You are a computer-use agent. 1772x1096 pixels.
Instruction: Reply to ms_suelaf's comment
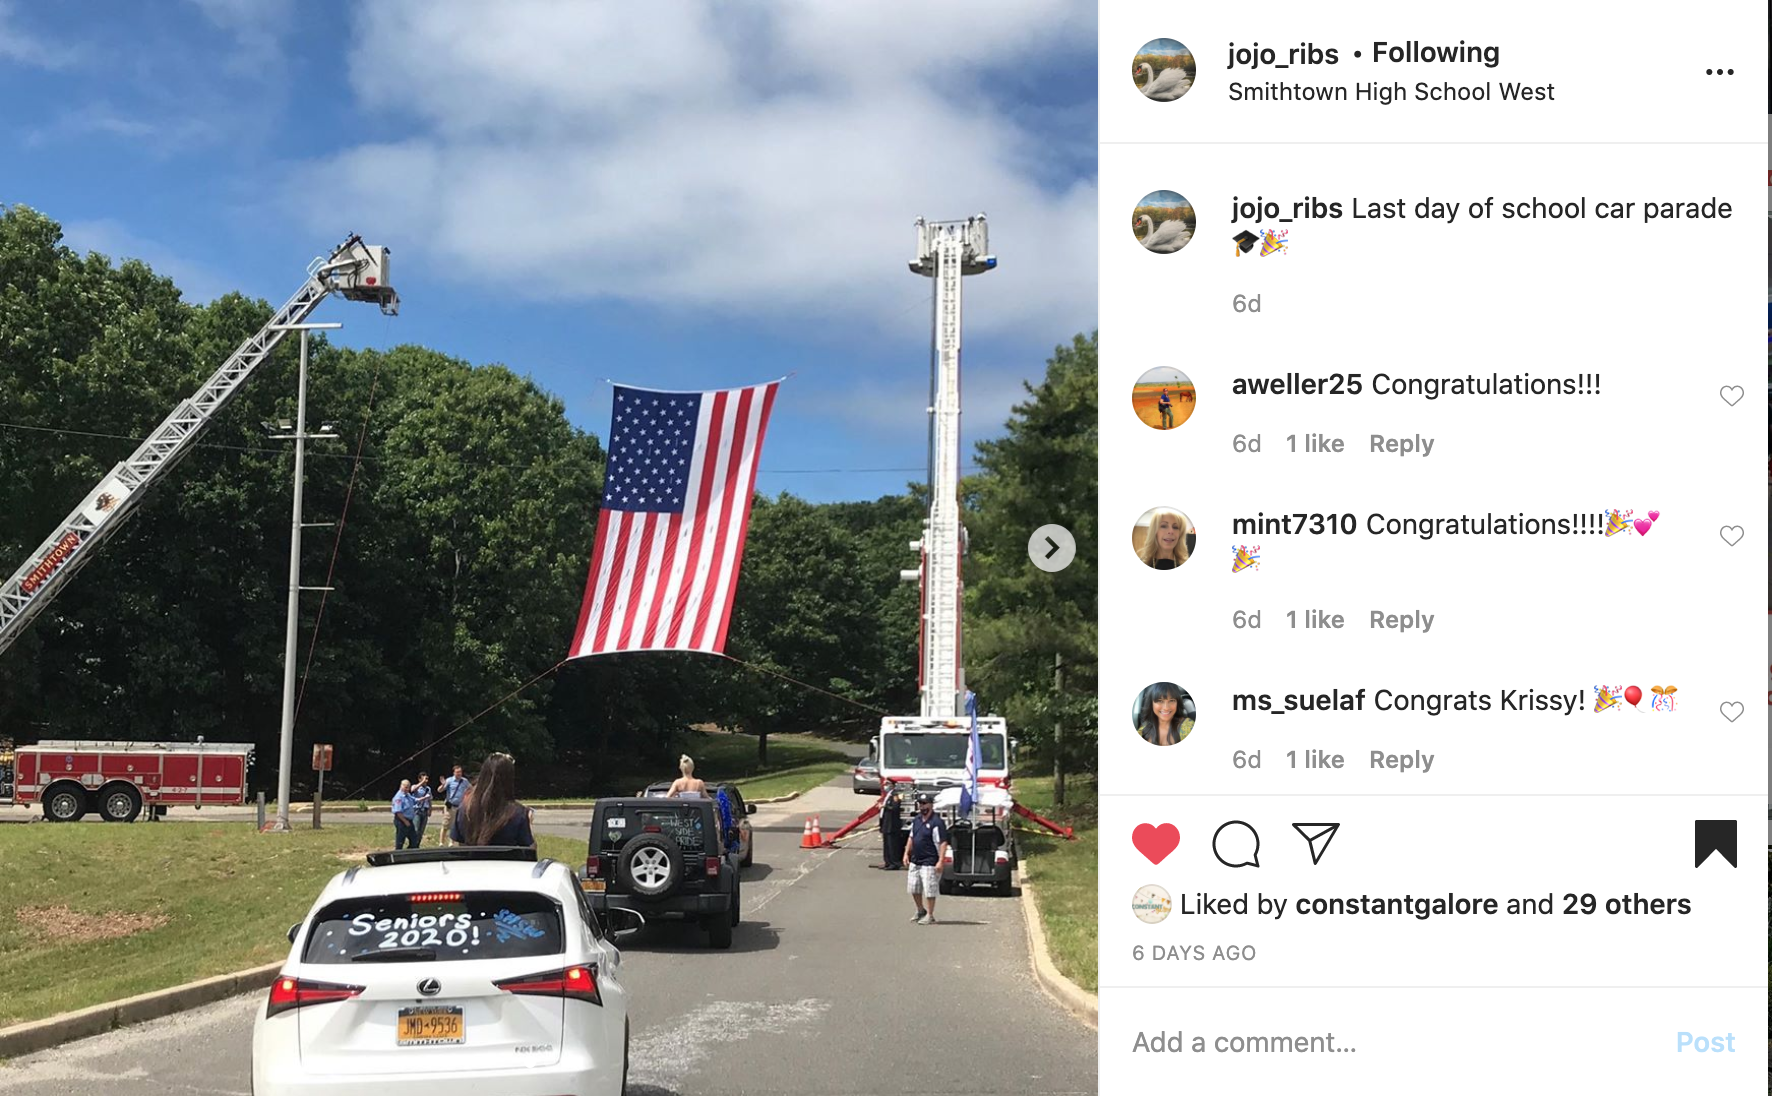(x=1401, y=760)
